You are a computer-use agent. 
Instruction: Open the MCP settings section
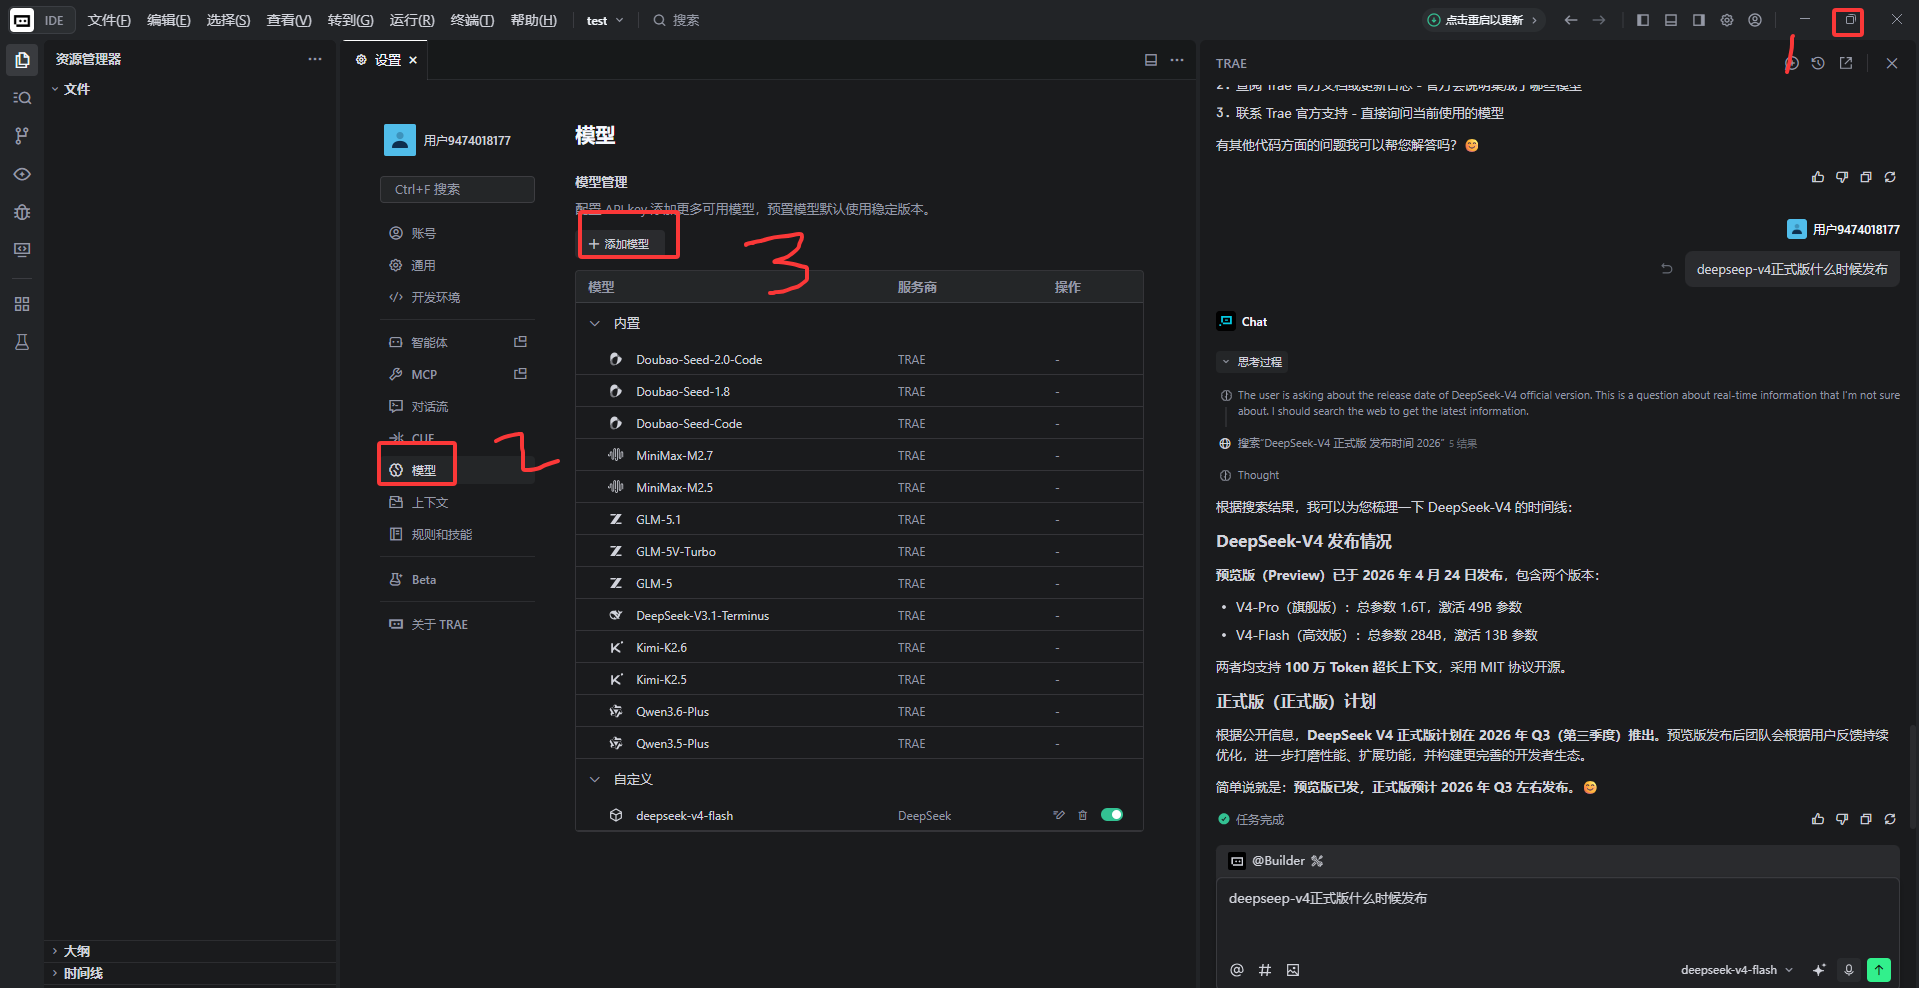pyautogui.click(x=456, y=374)
